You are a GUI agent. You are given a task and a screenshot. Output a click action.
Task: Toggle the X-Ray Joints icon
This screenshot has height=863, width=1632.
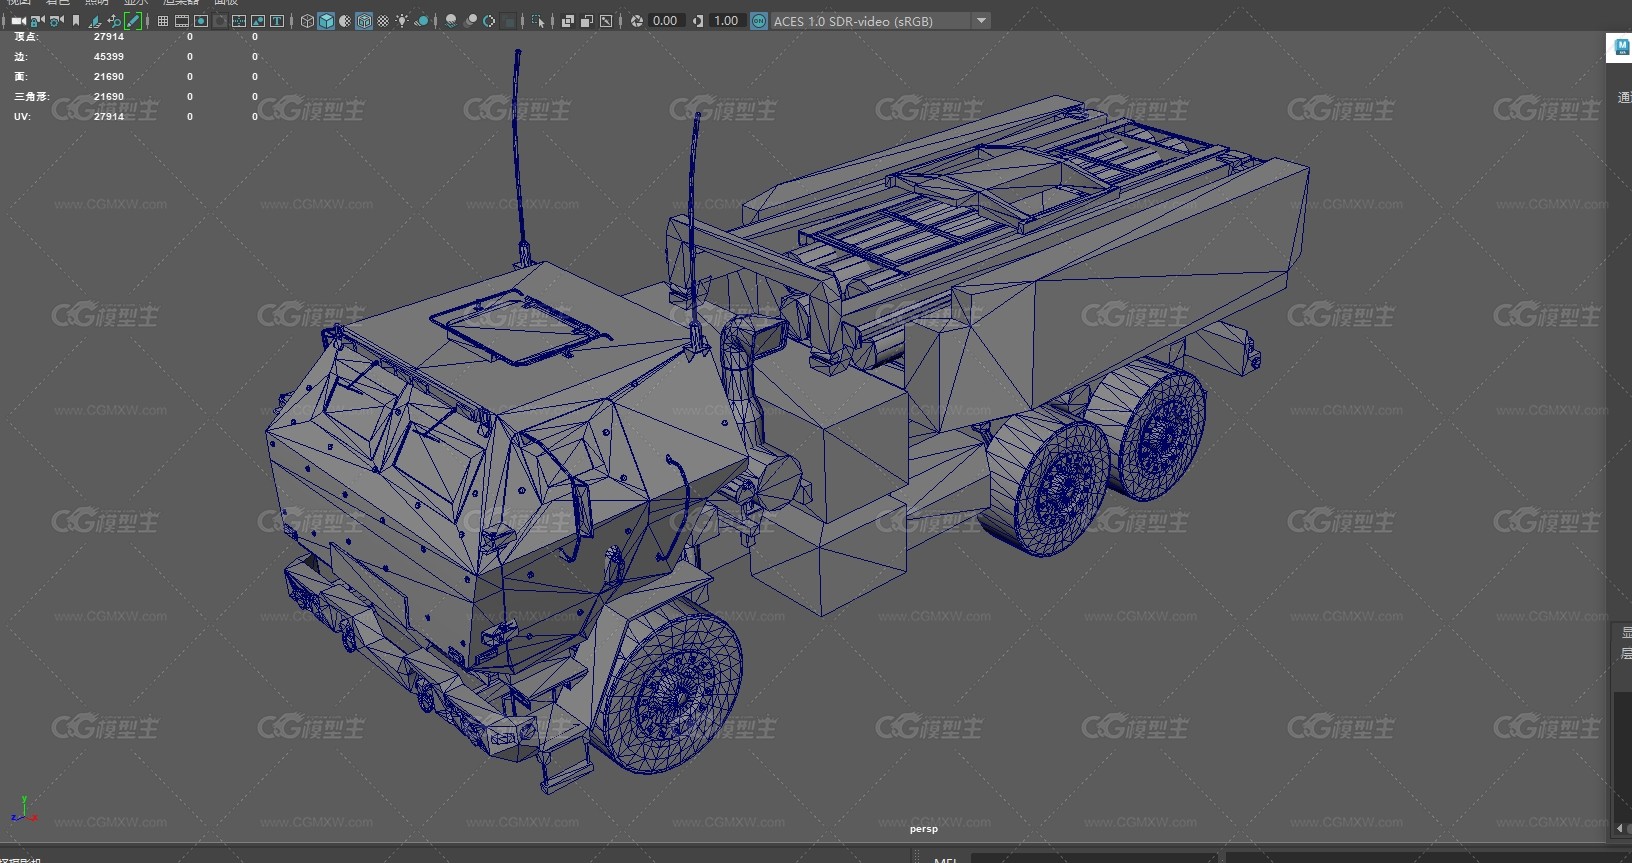click(606, 21)
